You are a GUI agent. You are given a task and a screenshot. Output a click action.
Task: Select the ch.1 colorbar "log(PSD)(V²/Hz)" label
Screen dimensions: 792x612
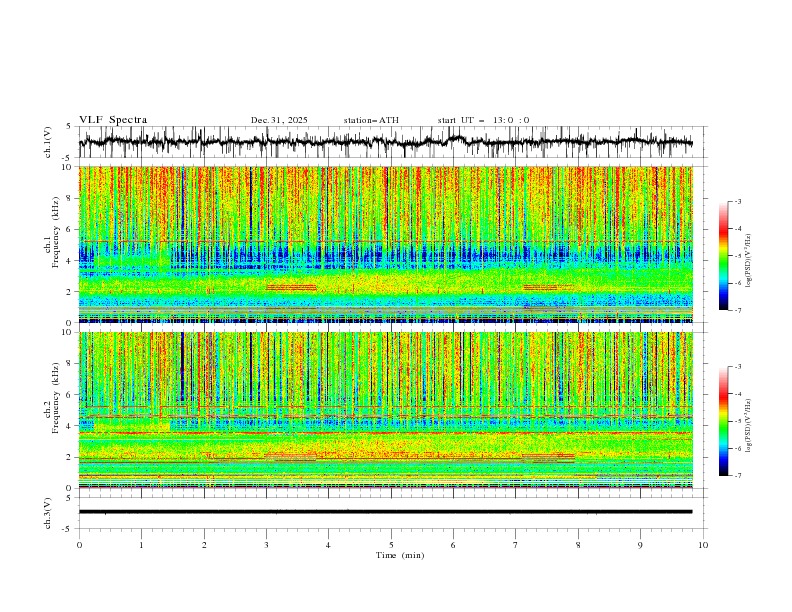click(749, 261)
